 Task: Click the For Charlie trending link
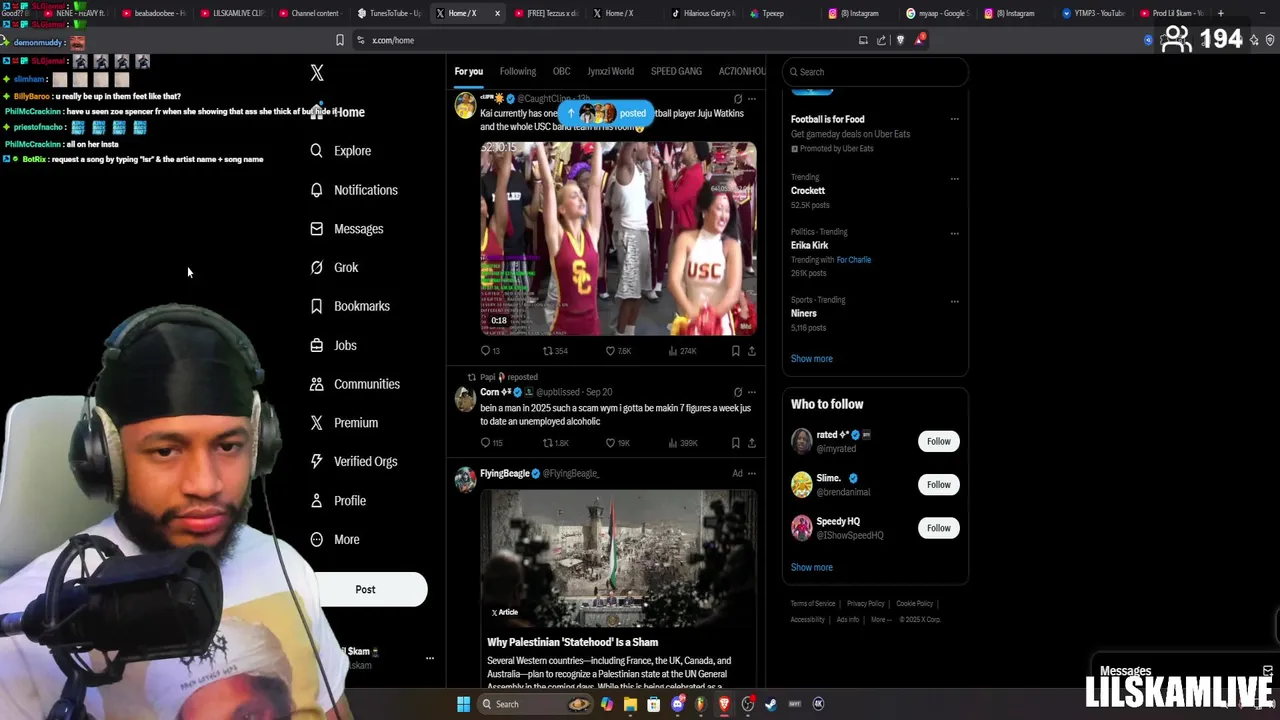pos(854,260)
